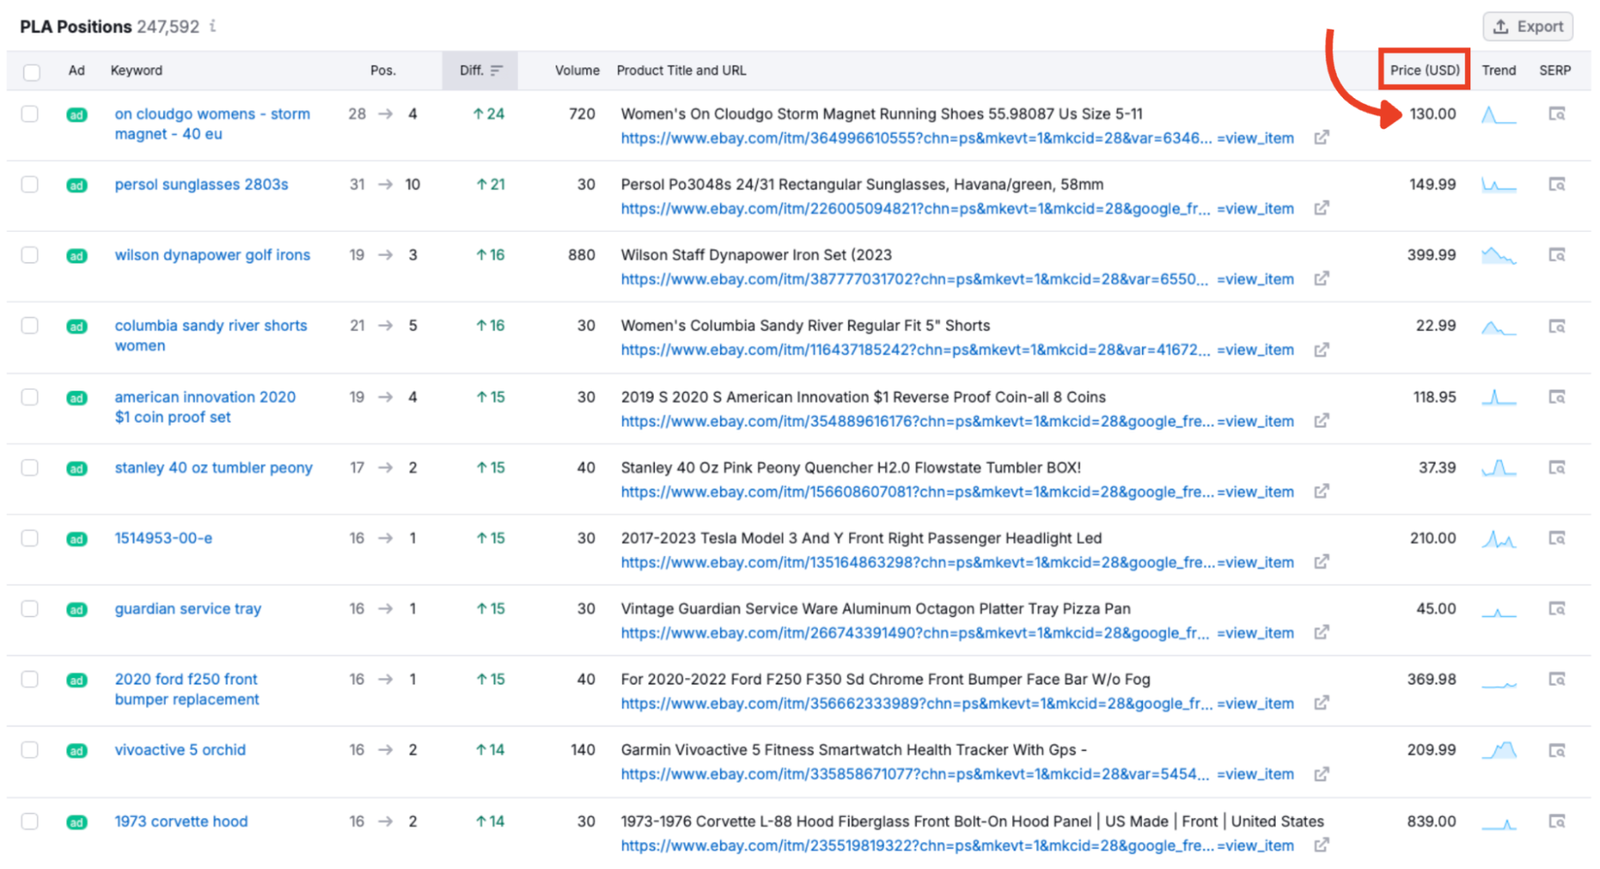
Task: Open SERP snapshot for 2020 ford f250 row
Action: [1556, 679]
